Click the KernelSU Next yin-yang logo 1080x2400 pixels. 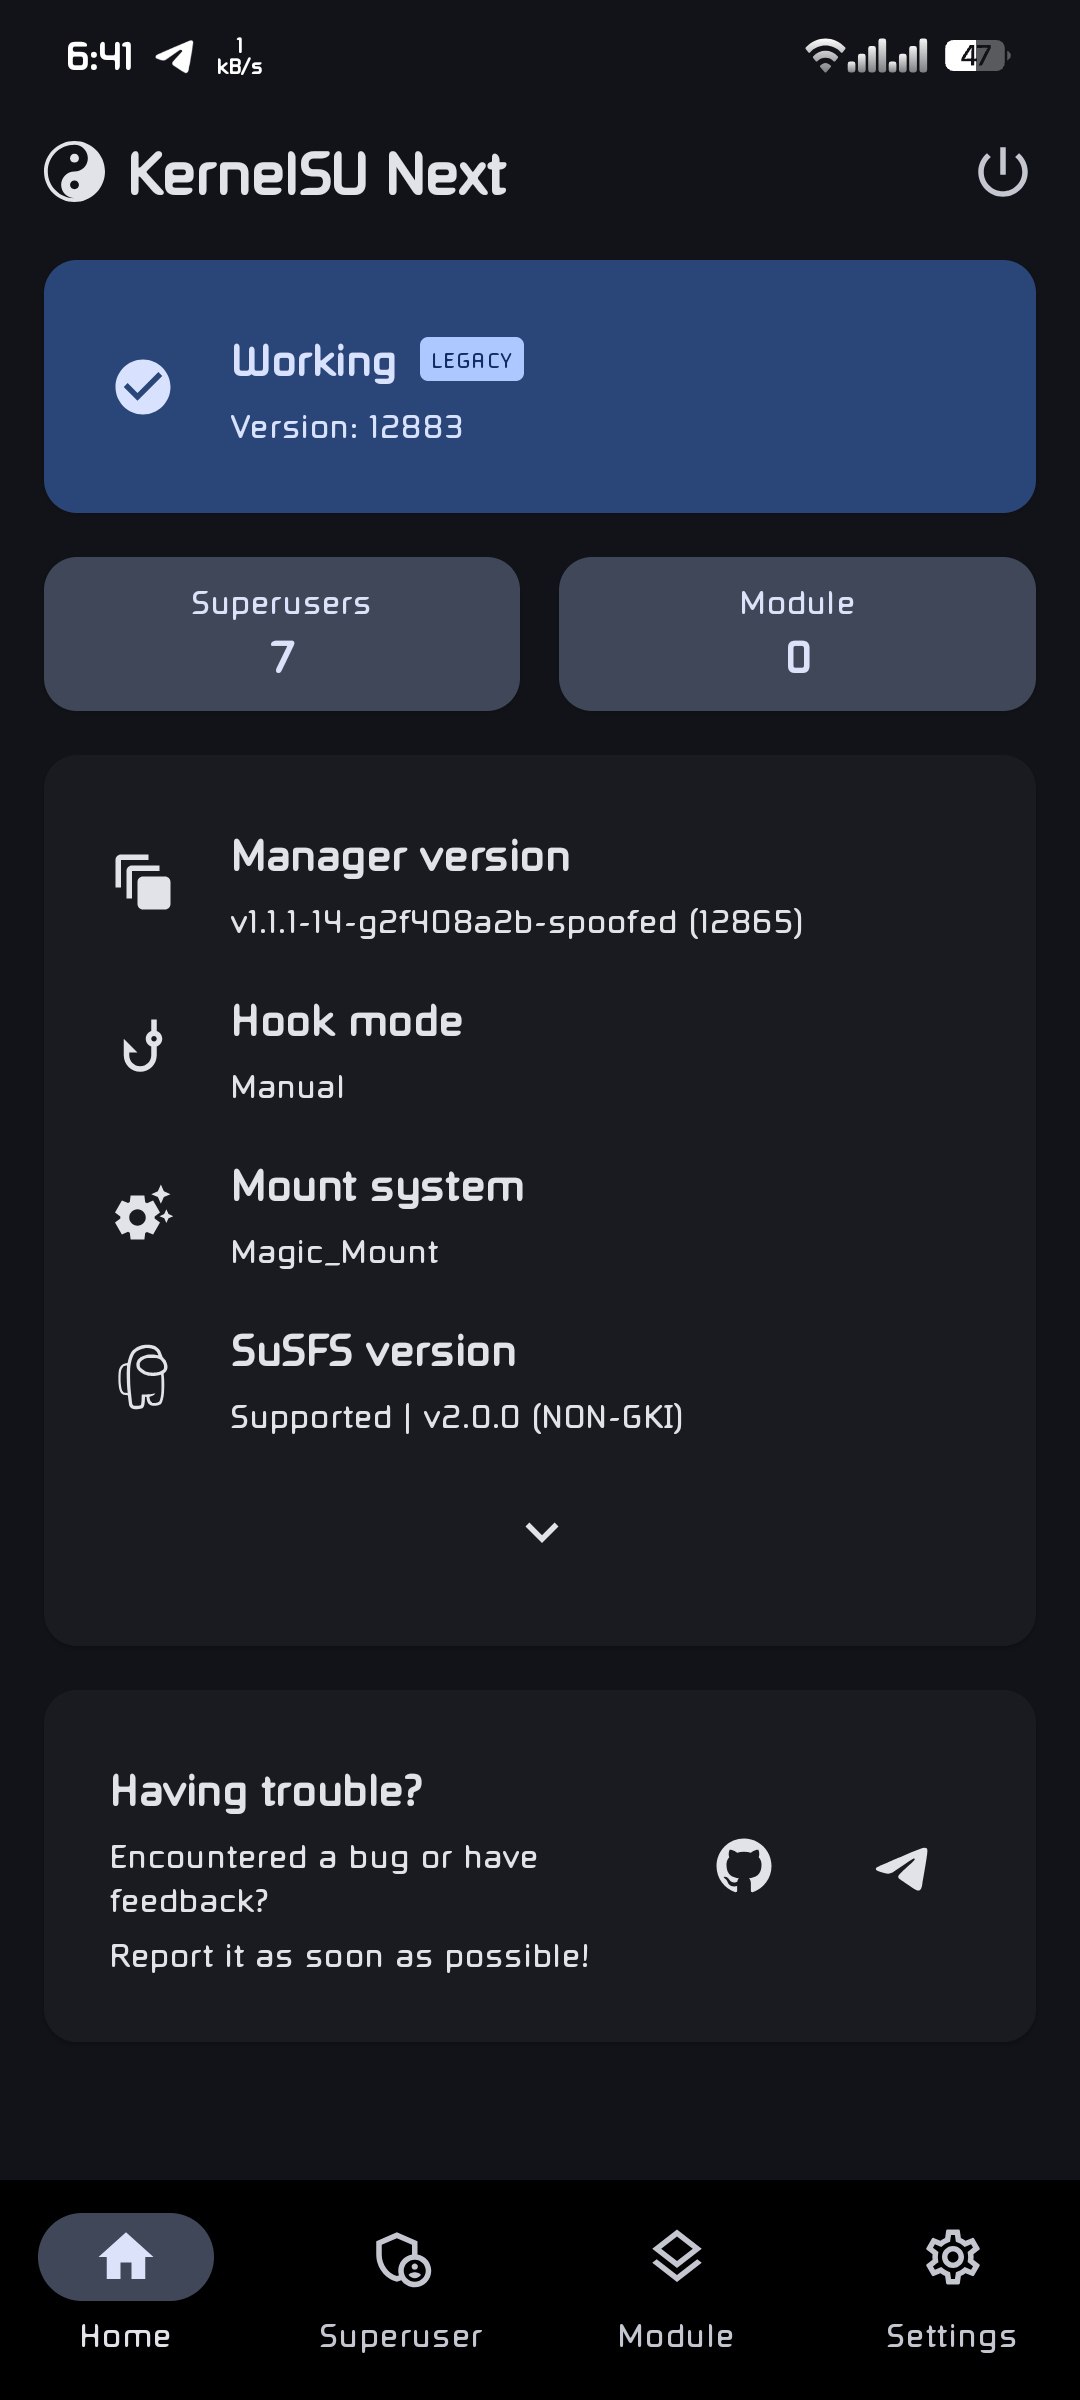click(75, 172)
